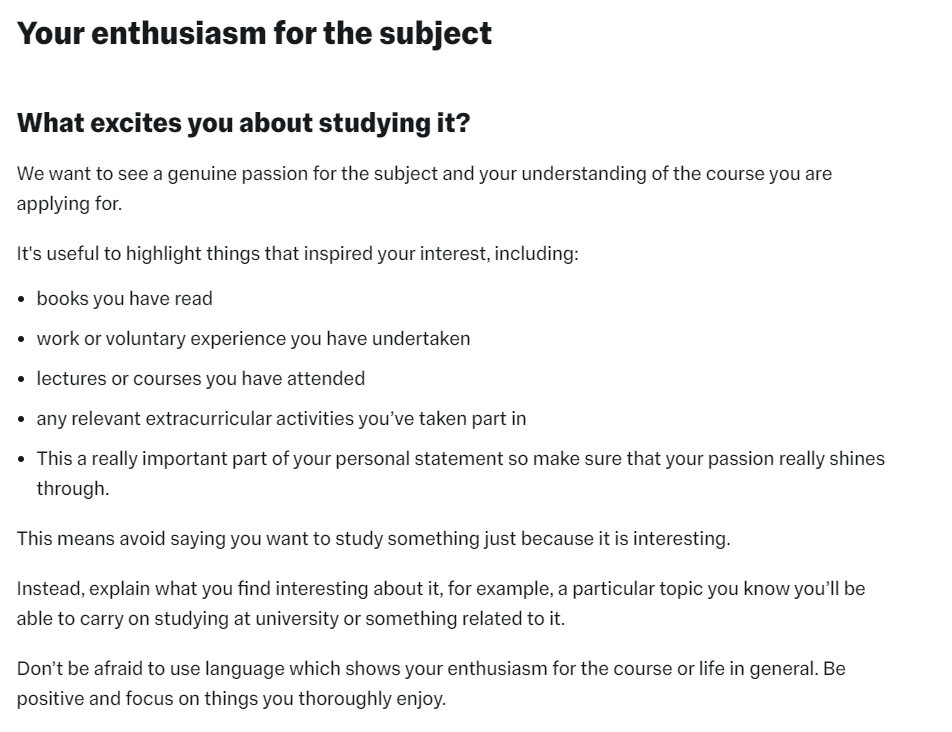
Task: Click the bullet dot before 'lectures or courses'
Action: [22, 379]
